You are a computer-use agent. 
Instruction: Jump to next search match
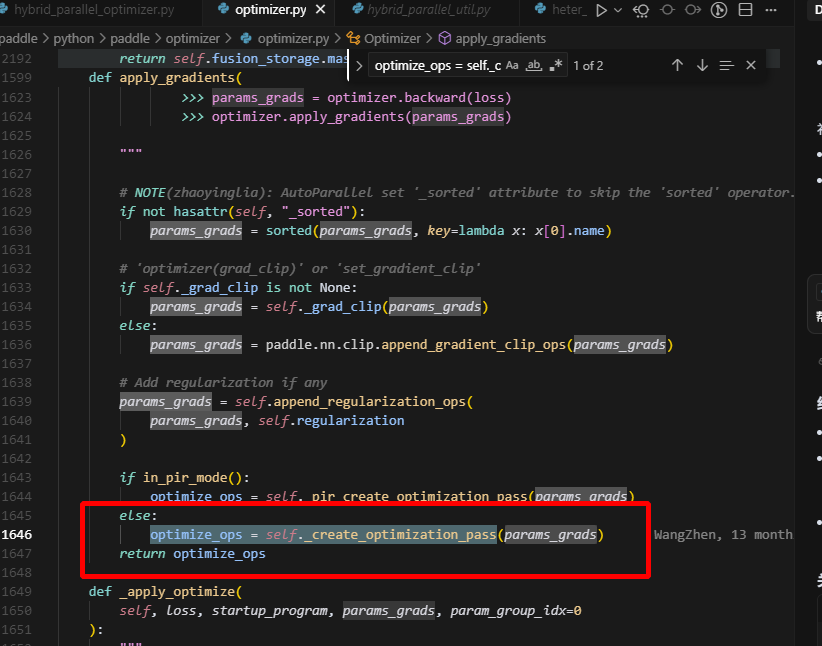702,65
